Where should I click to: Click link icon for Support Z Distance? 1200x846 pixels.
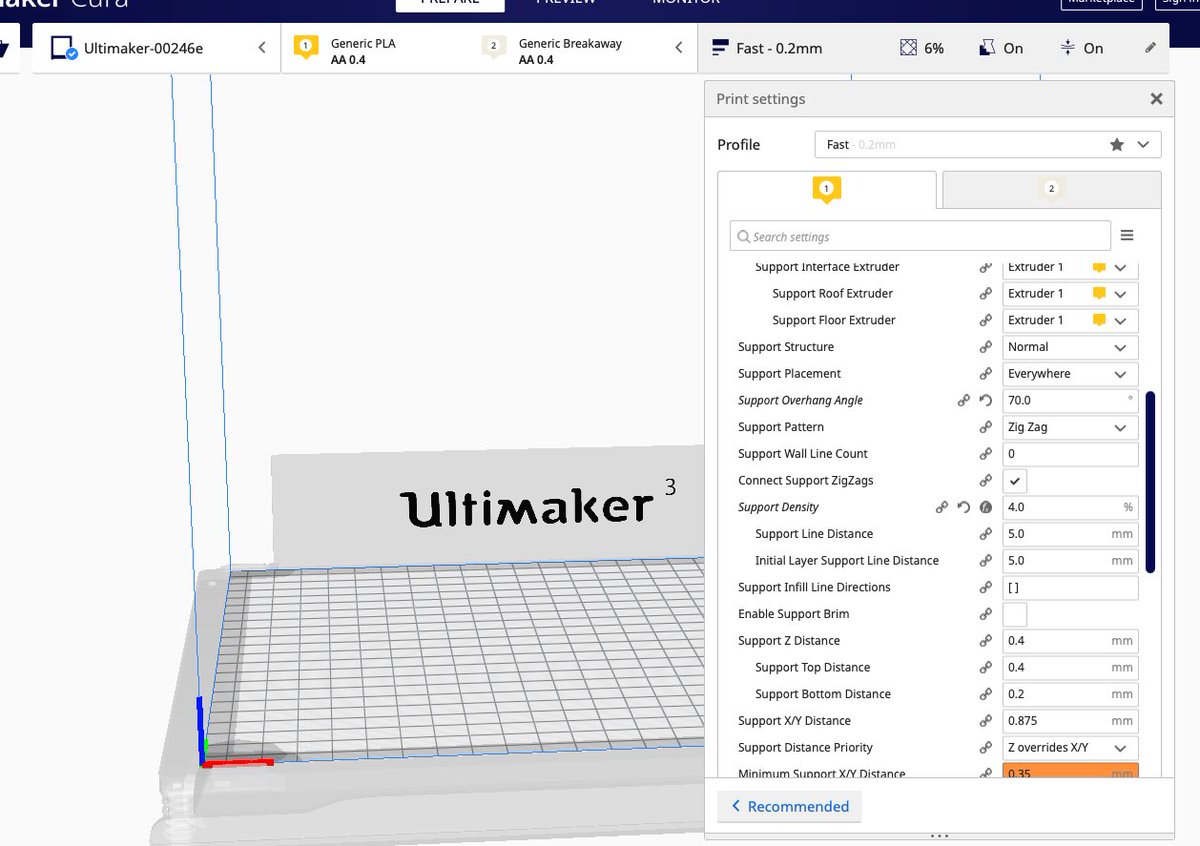986,641
